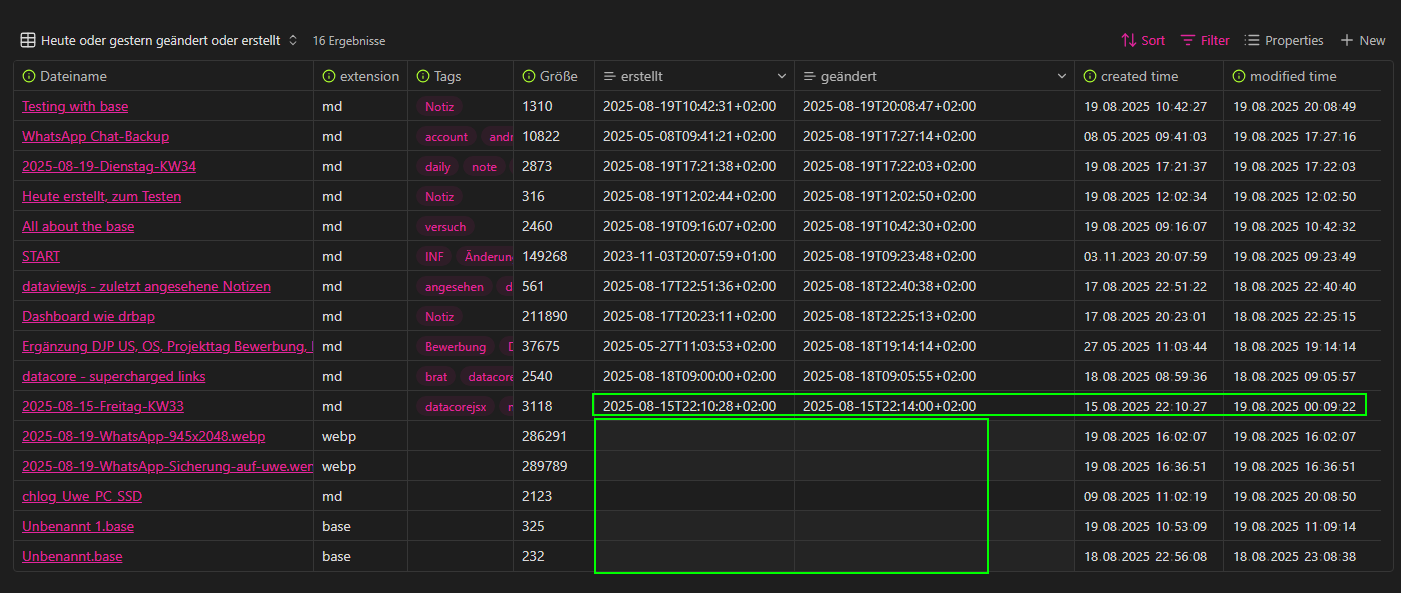Click the 'versuch' tag in All about the base row

coord(445,227)
